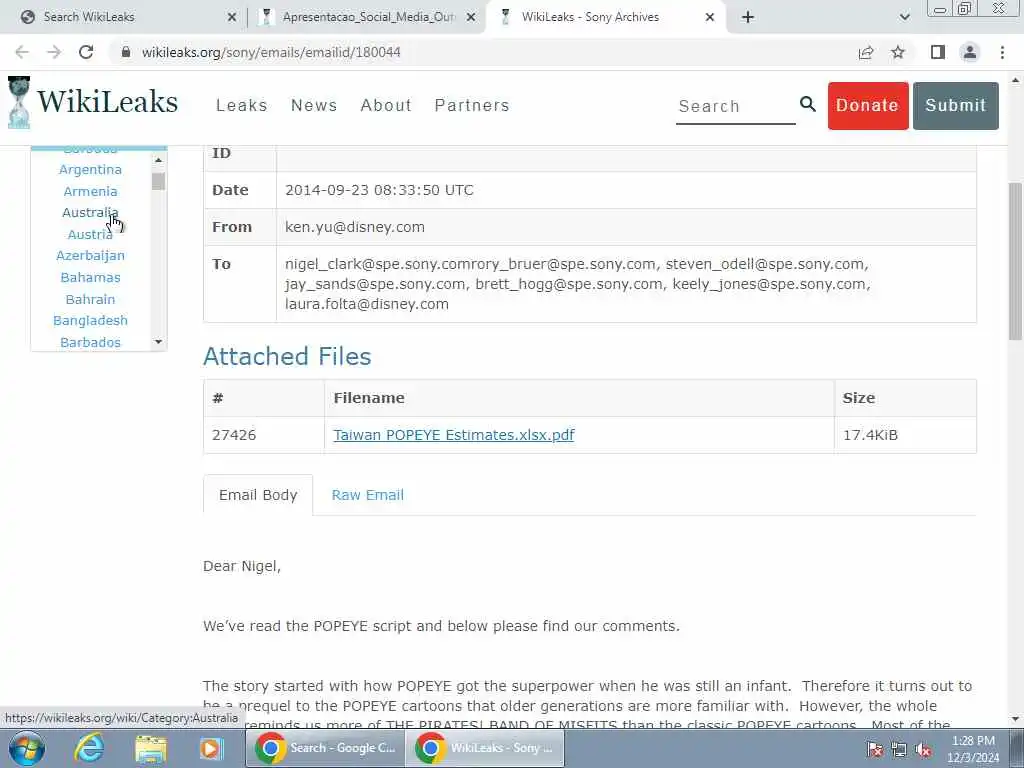Viewport: 1024px width, 768px height.
Task: Reload the current page
Action: point(86,52)
